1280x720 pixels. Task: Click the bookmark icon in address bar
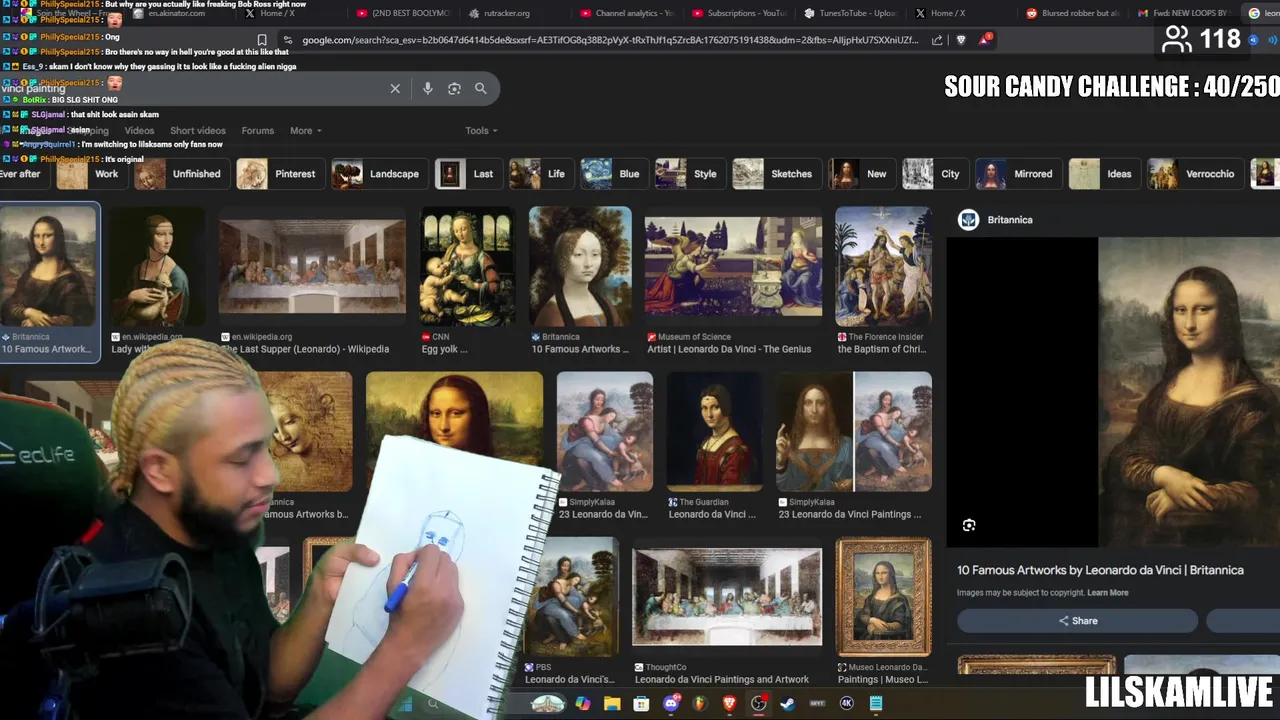[x=262, y=40]
